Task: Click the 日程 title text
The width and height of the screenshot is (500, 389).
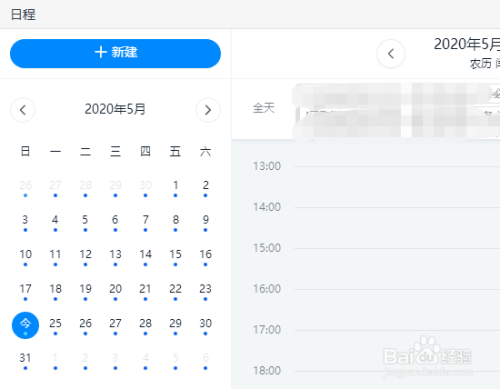Action: (x=23, y=14)
